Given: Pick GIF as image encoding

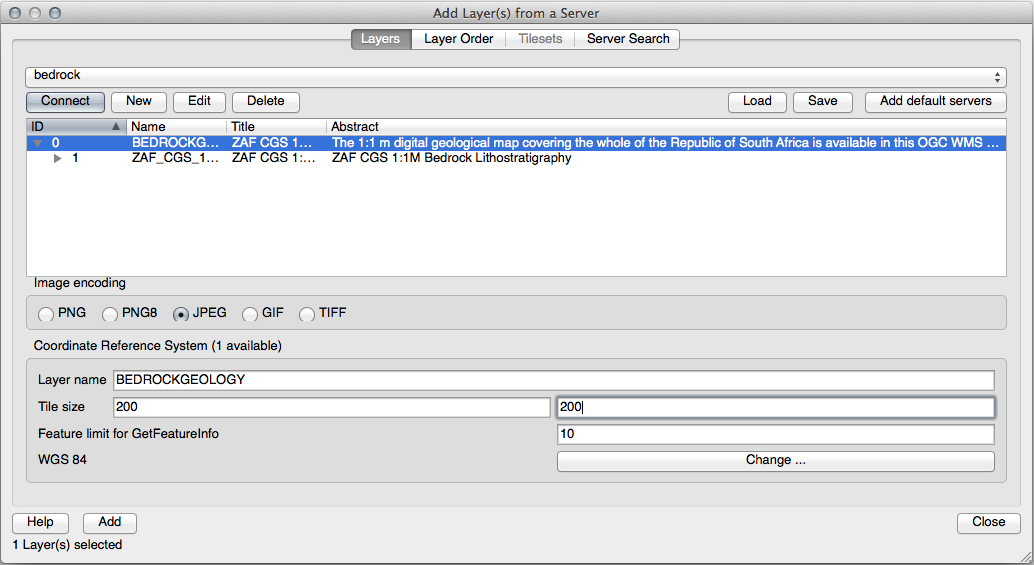Looking at the screenshot, I should tap(250, 314).
